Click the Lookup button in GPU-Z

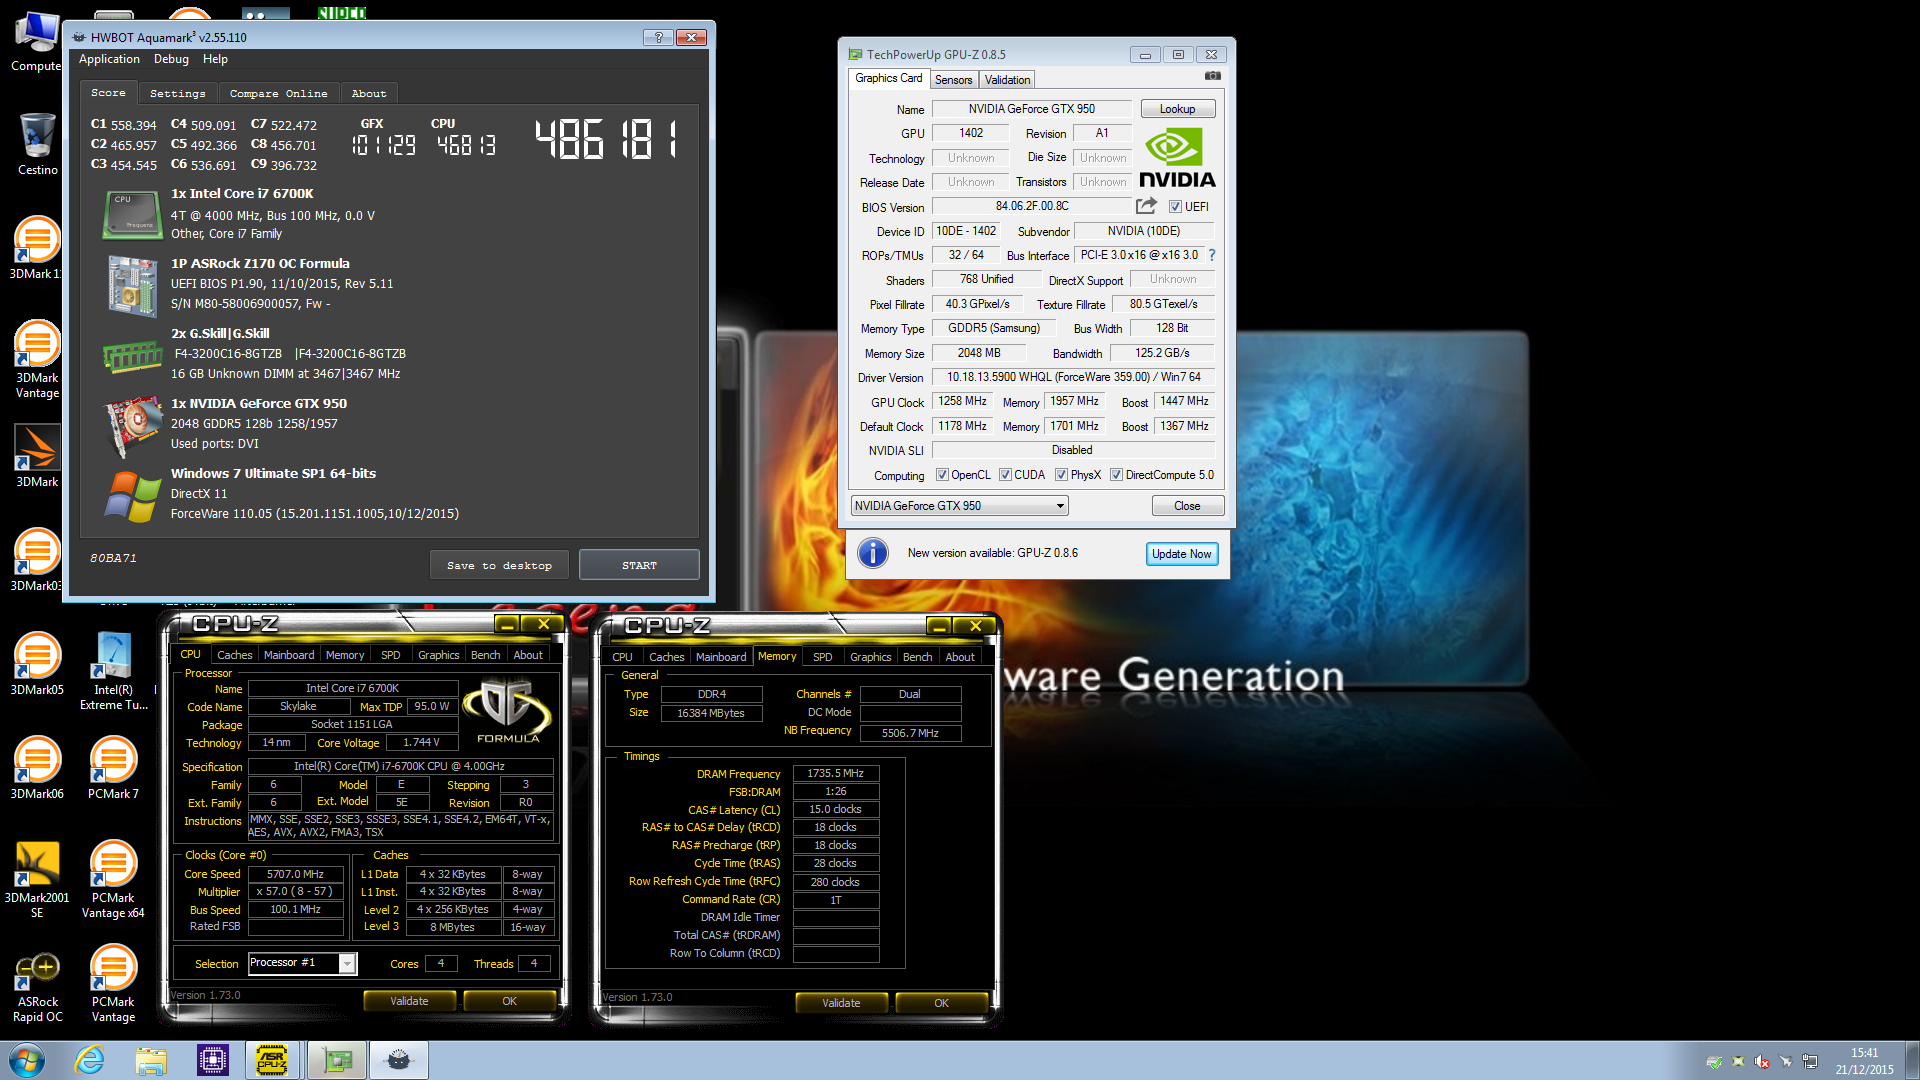1177,109
